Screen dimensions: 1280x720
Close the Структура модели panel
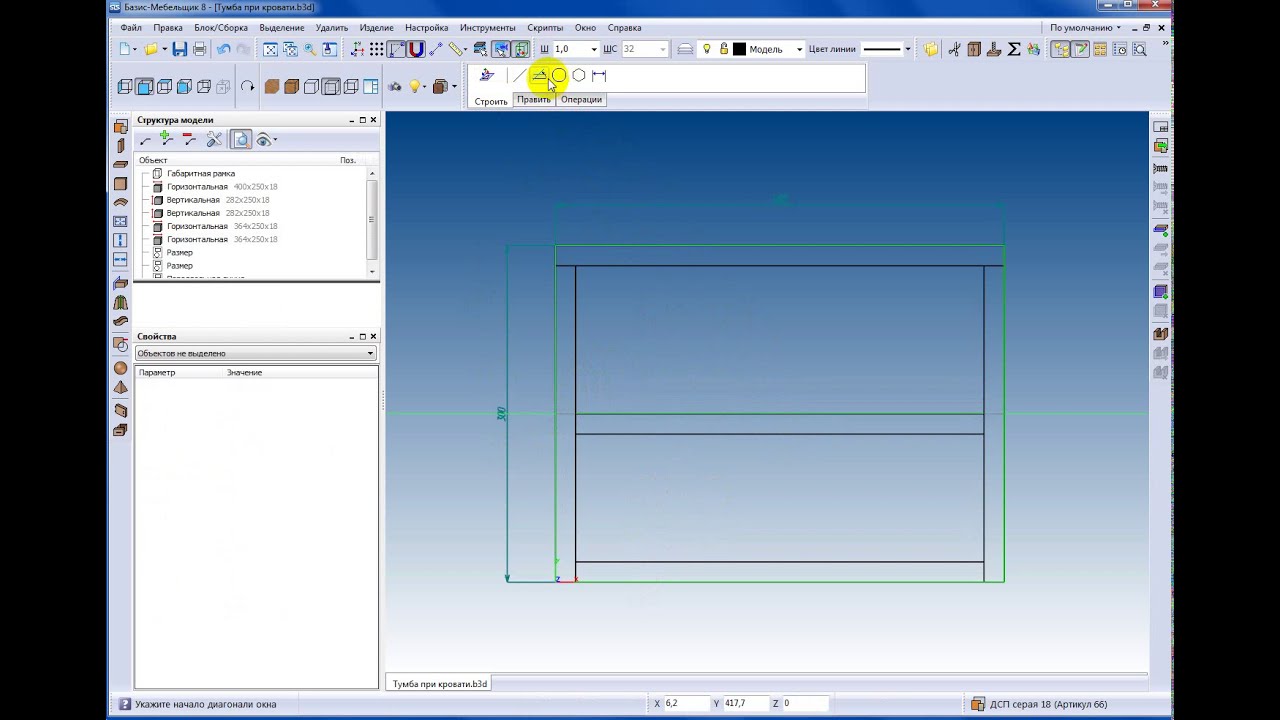[x=374, y=120]
